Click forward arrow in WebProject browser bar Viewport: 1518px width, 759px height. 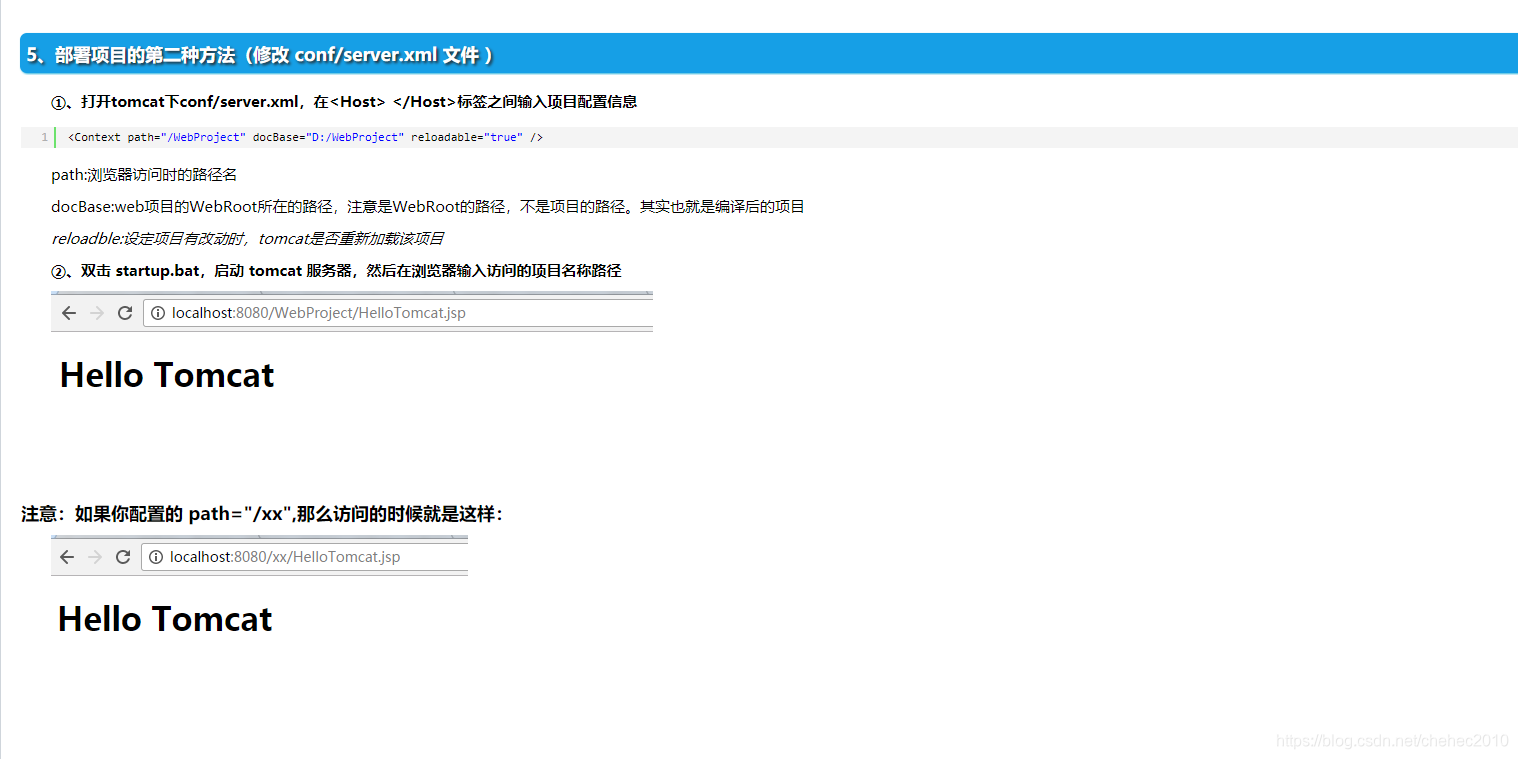point(97,313)
